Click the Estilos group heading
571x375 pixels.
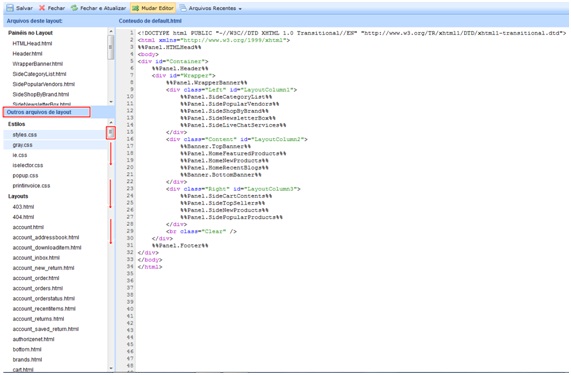tap(16, 124)
